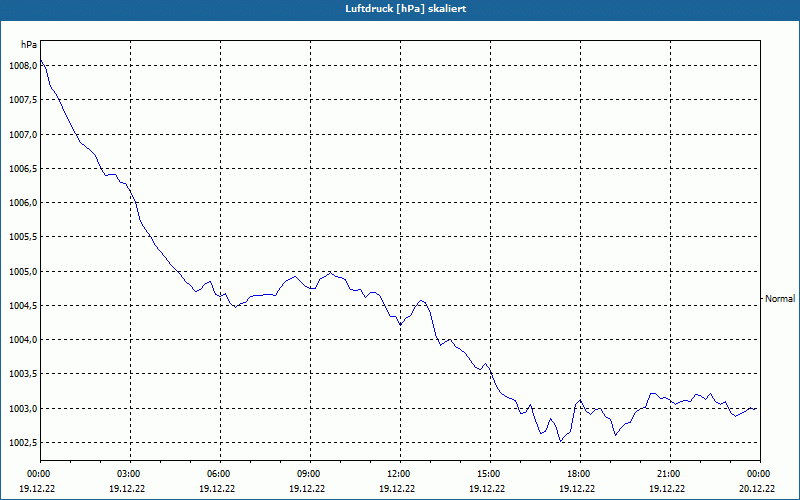Click the chart title 'Luftdruck [hPa] skaliert'
800x500 pixels.
pyautogui.click(x=406, y=9)
